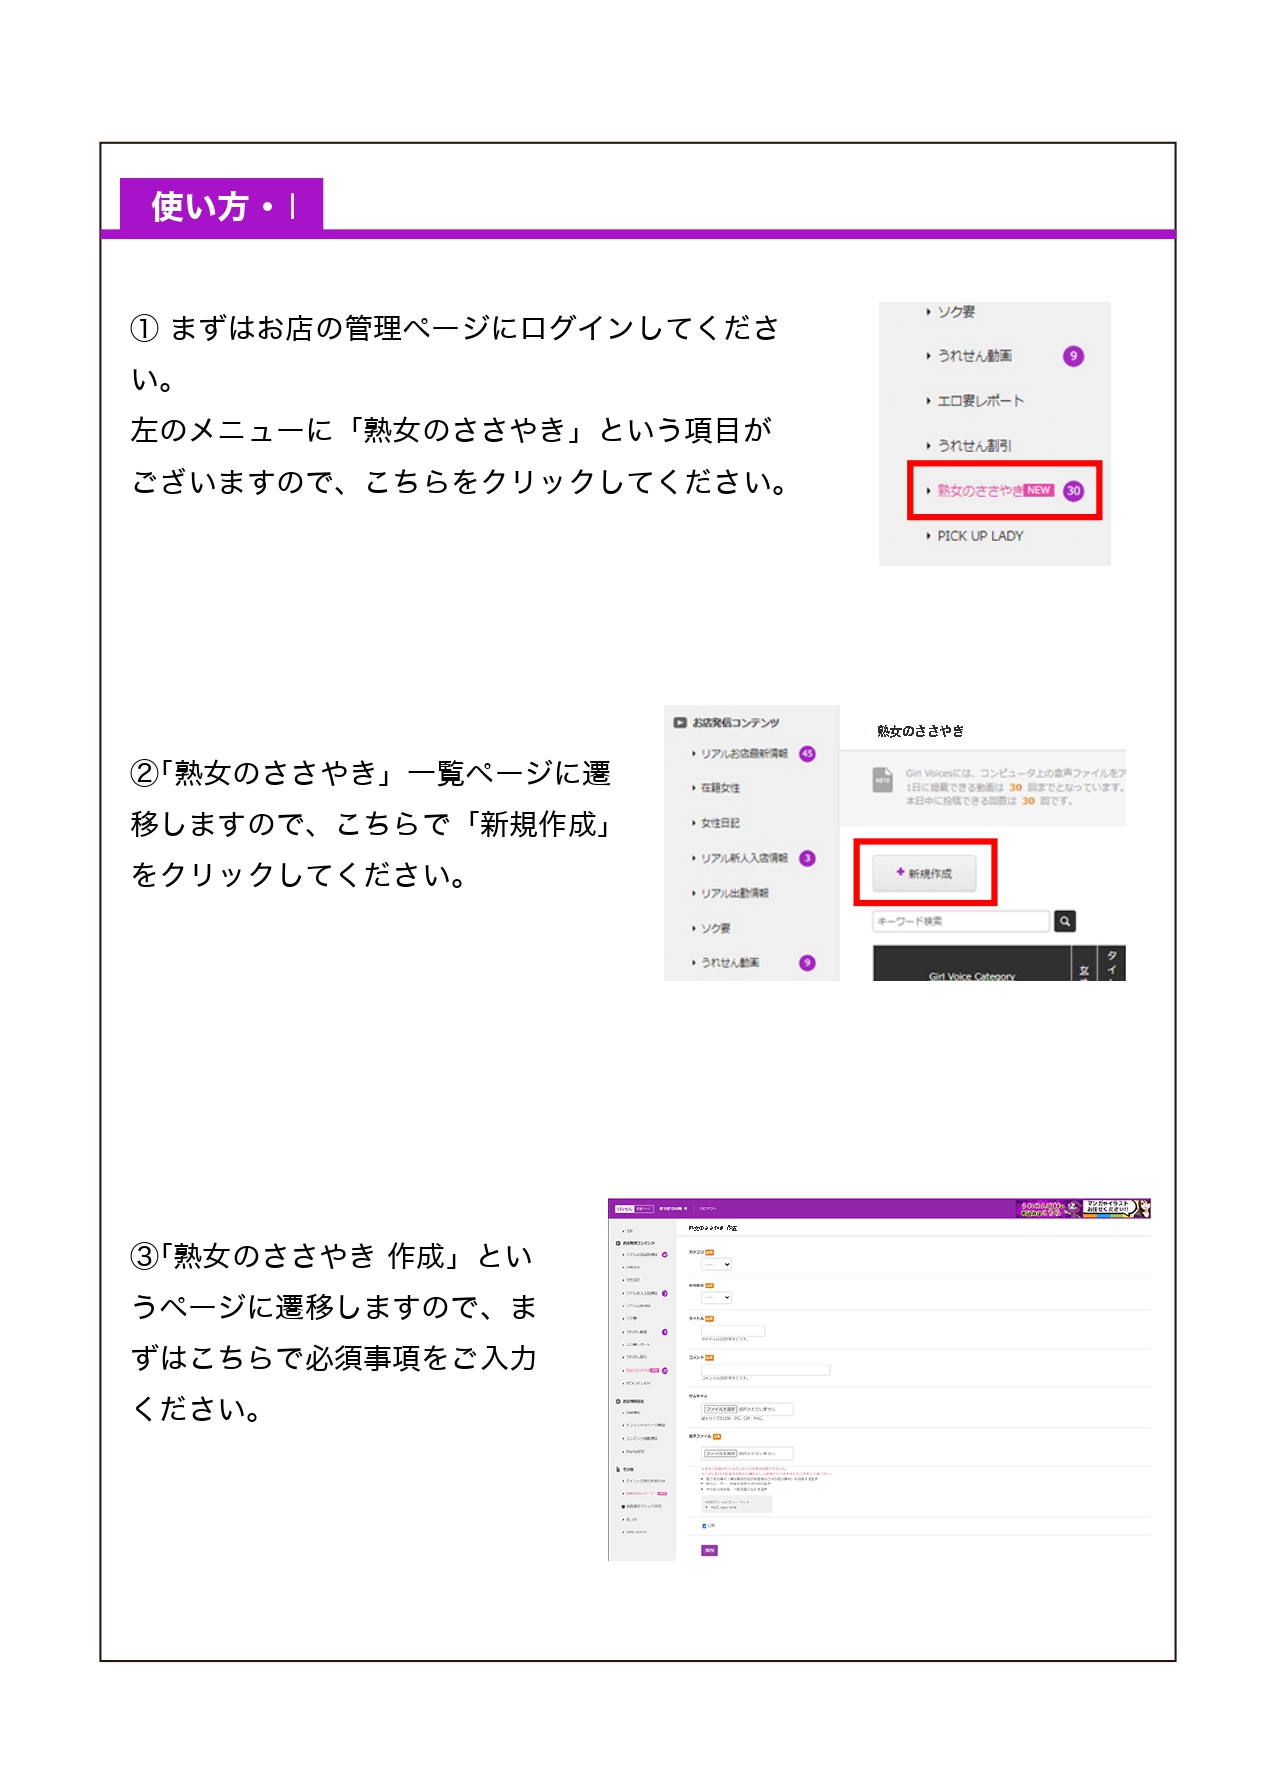Toggle the checked checkbox above the save button
This screenshot has width=1276, height=1790.
click(x=704, y=1526)
